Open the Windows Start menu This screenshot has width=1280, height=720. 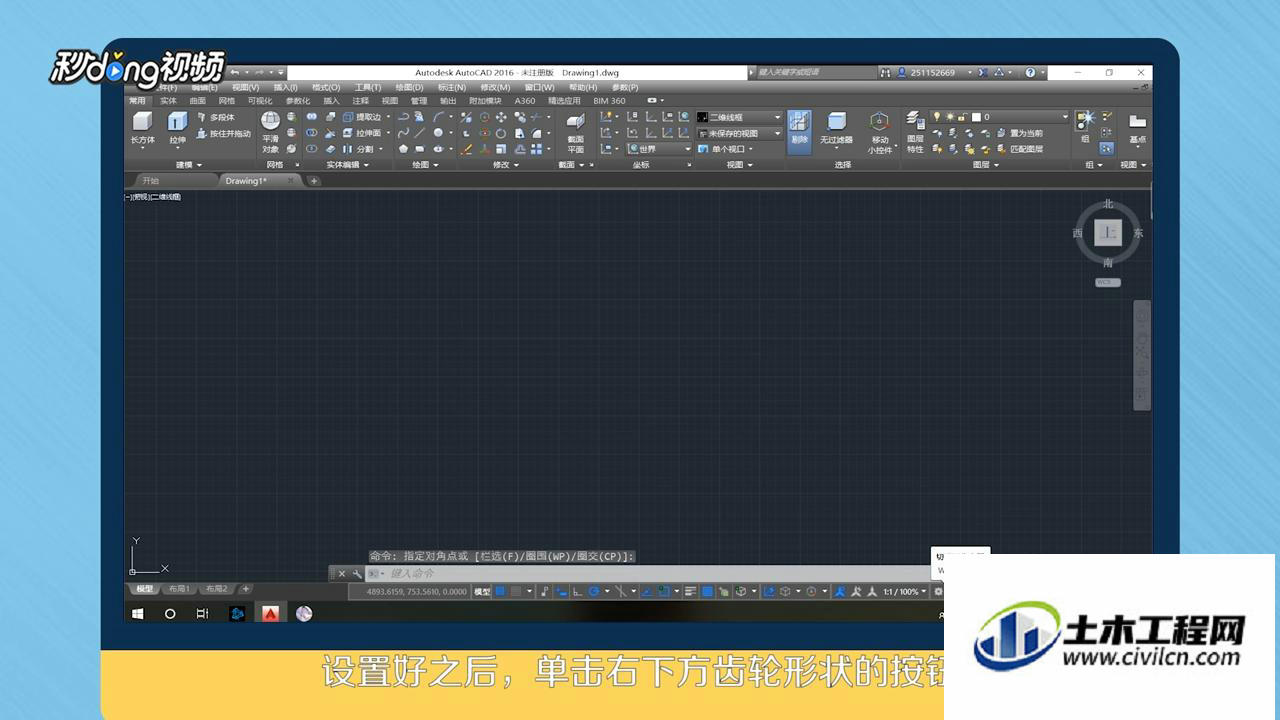click(137, 613)
